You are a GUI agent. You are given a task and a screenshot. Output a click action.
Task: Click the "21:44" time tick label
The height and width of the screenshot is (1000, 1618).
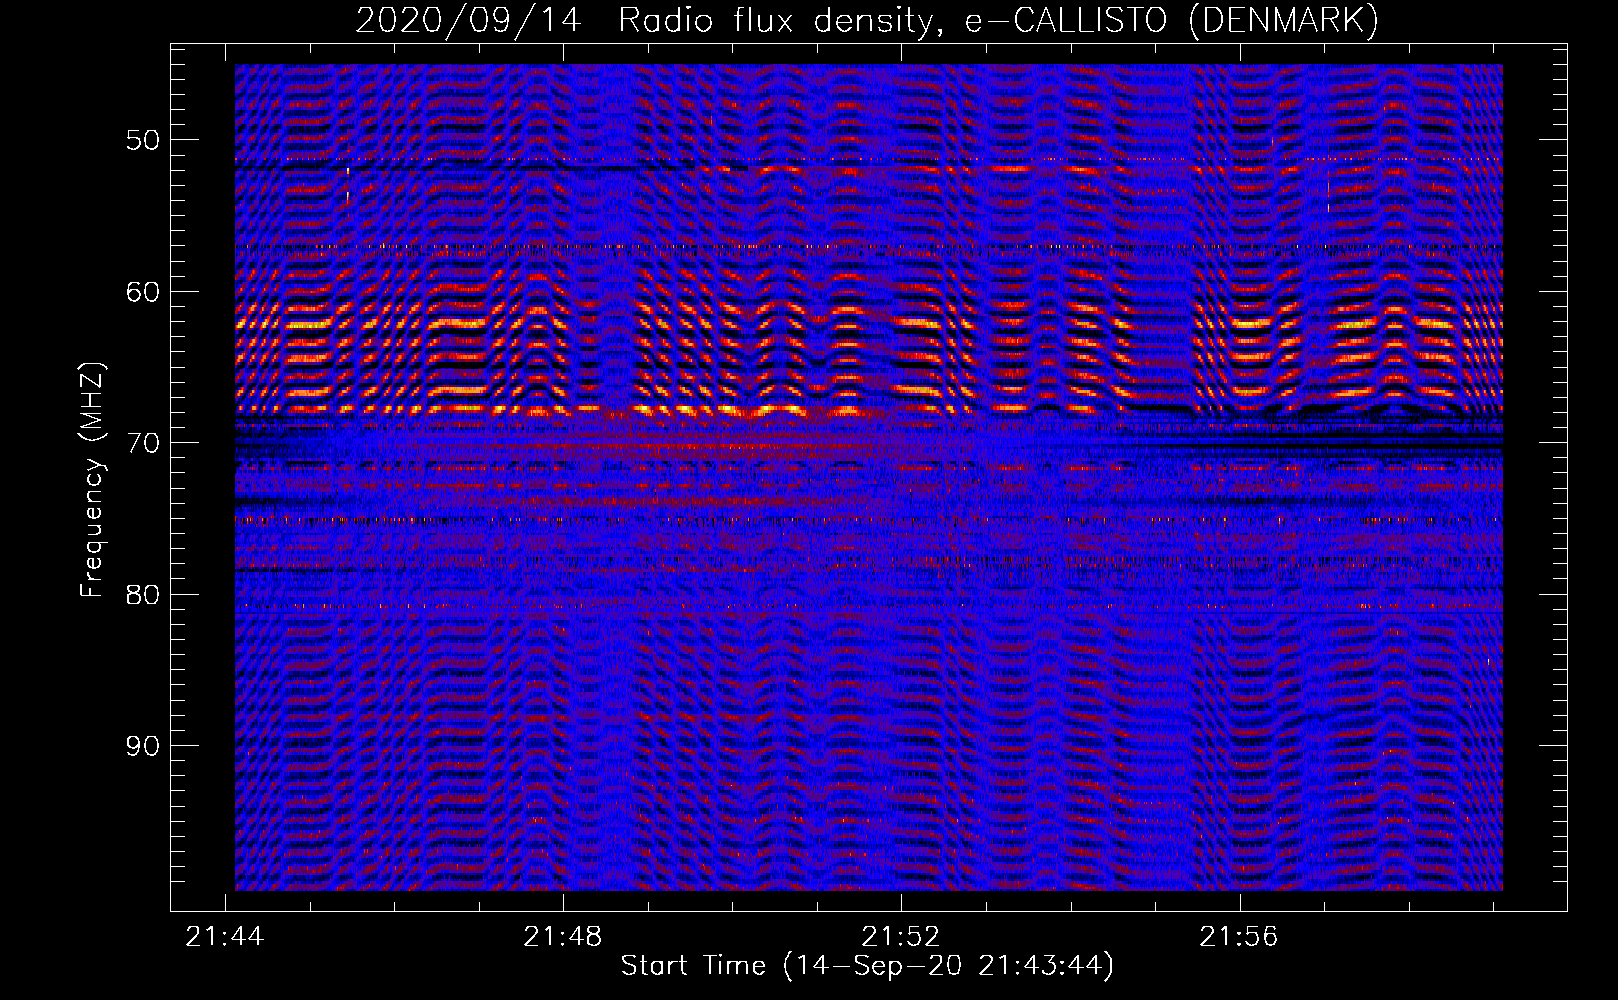pyautogui.click(x=225, y=936)
